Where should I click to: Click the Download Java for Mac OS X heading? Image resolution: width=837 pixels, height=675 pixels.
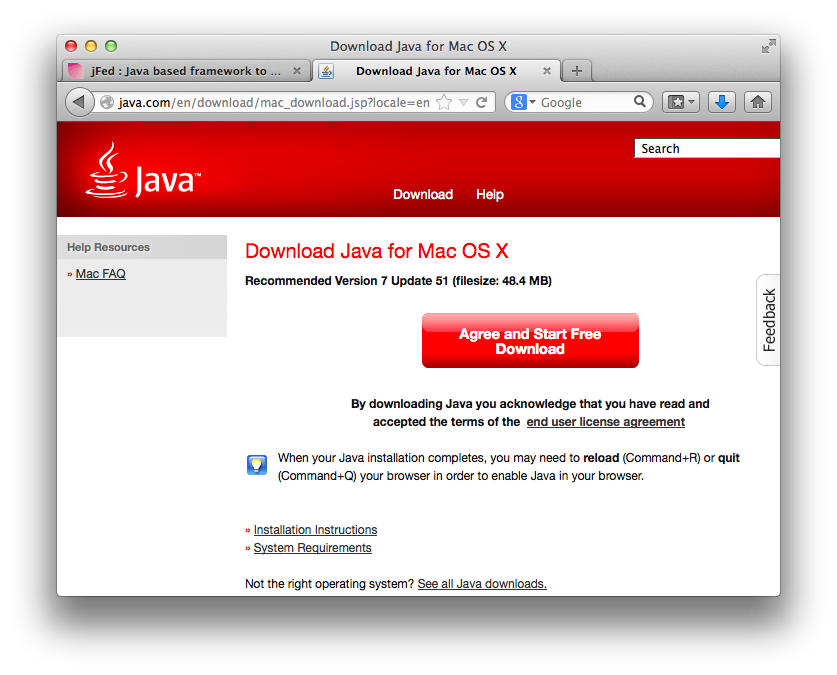click(376, 251)
